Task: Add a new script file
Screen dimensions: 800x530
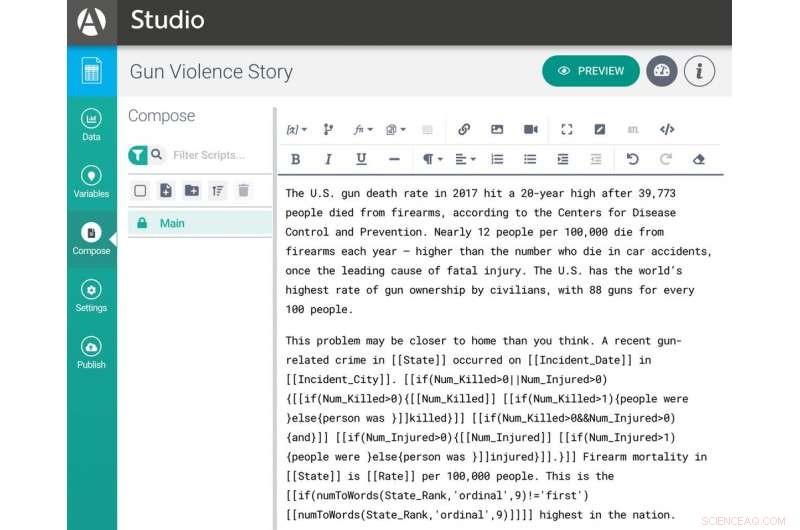Action: pyautogui.click(x=166, y=190)
